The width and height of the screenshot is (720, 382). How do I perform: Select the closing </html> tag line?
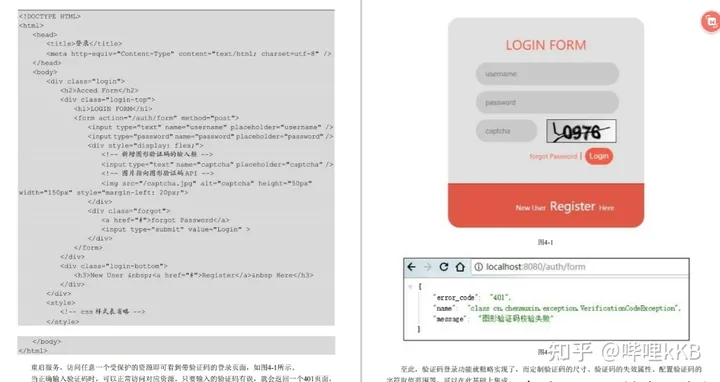pos(33,351)
